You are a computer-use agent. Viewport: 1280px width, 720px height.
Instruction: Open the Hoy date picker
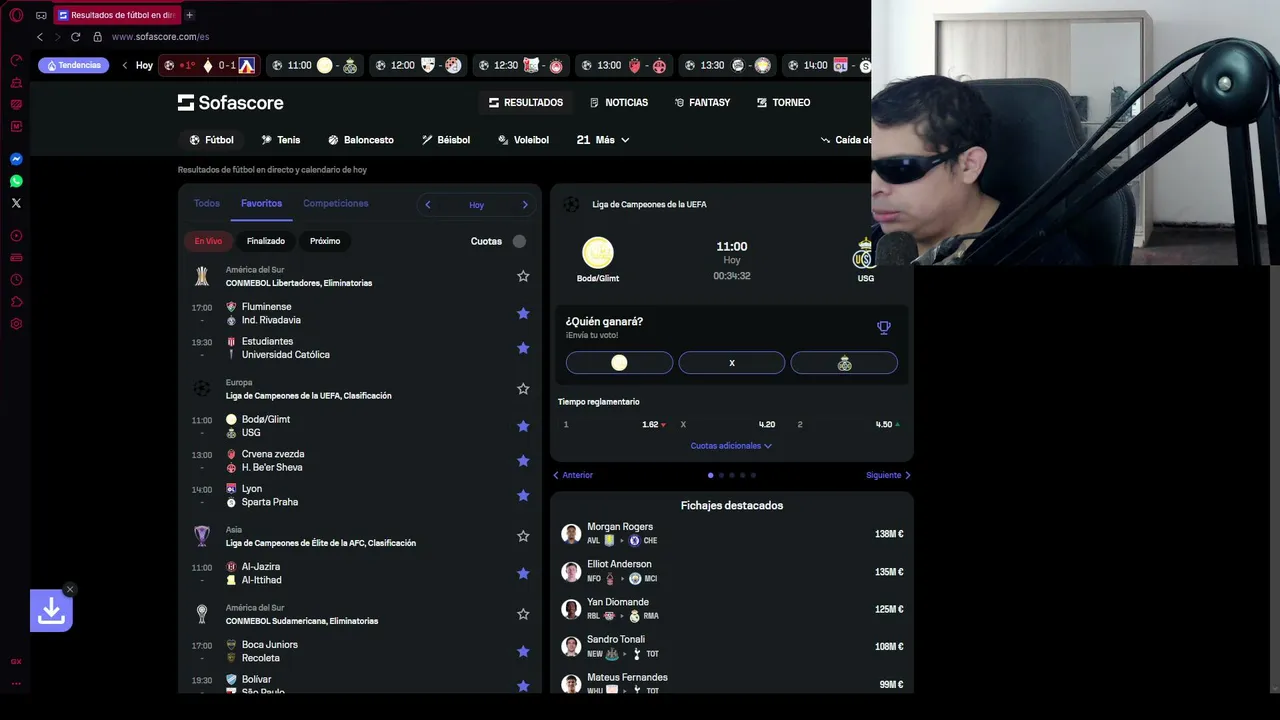pos(476,205)
